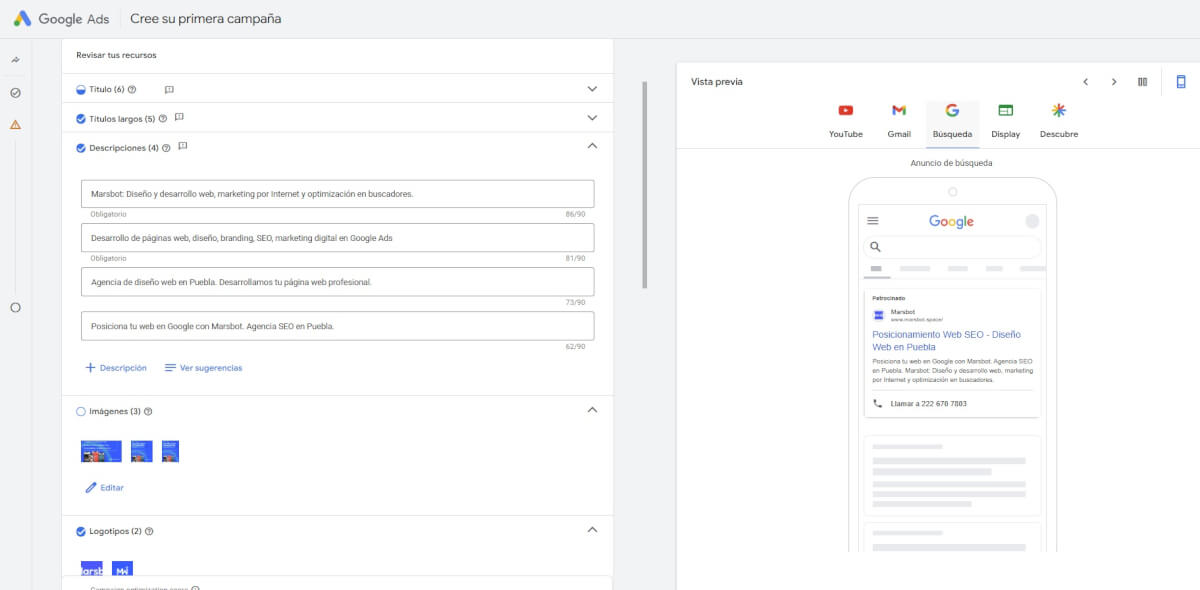This screenshot has height=590, width=1200.
Task: Collapse the Imágenes (3) section
Action: pos(592,410)
